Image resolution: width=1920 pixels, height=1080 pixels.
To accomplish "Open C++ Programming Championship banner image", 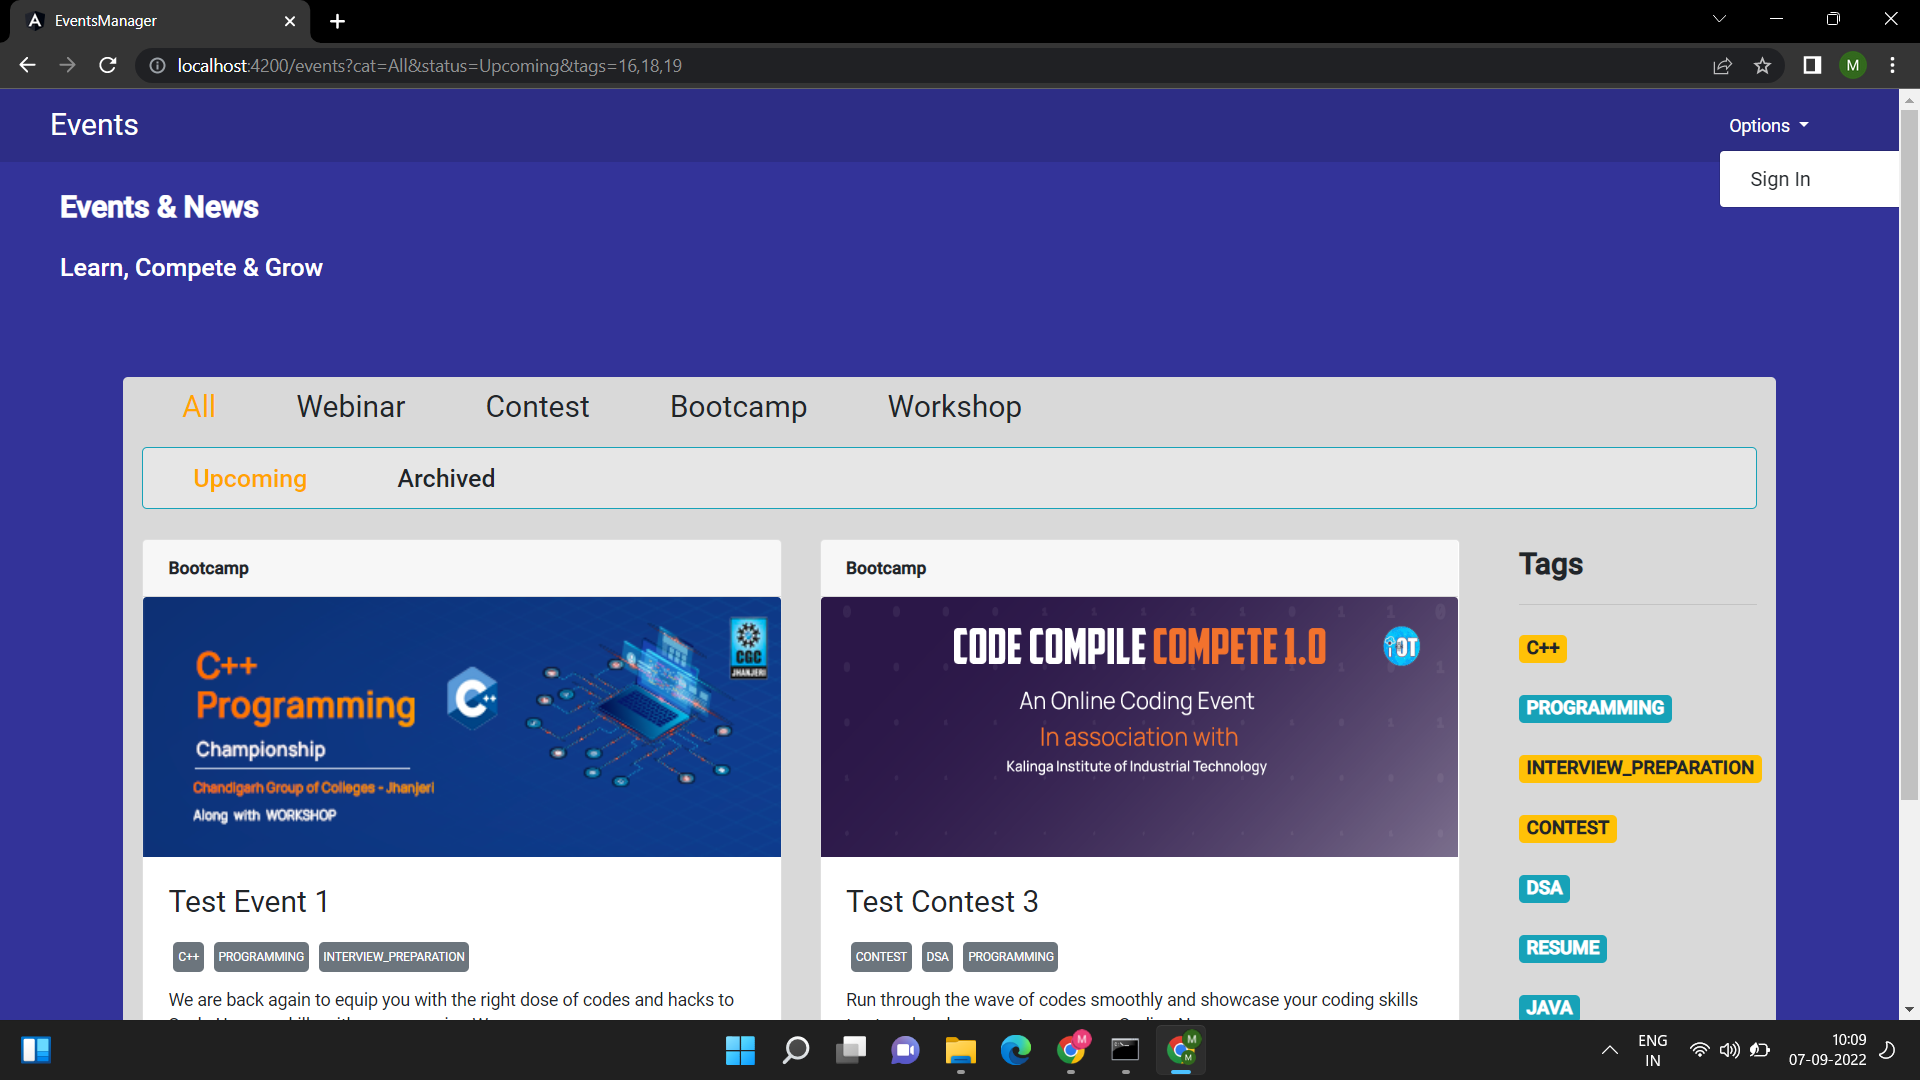I will [x=461, y=727].
